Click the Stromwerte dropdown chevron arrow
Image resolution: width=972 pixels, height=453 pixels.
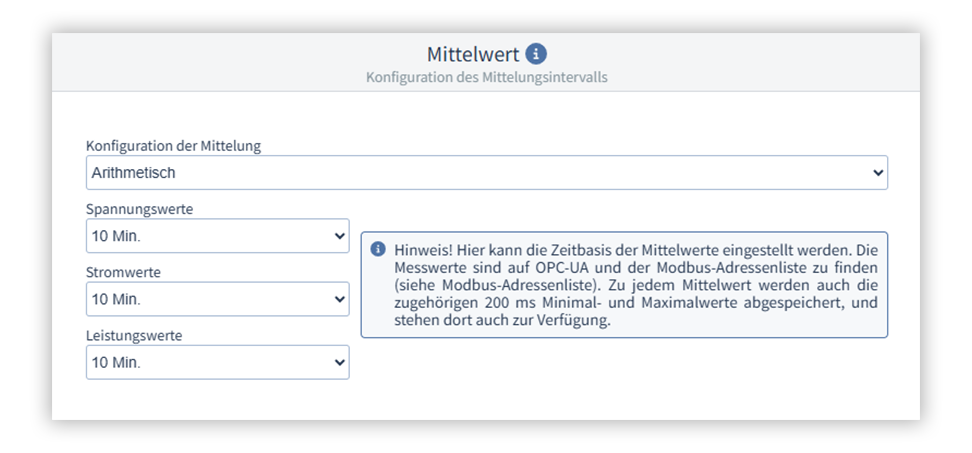pyautogui.click(x=338, y=299)
